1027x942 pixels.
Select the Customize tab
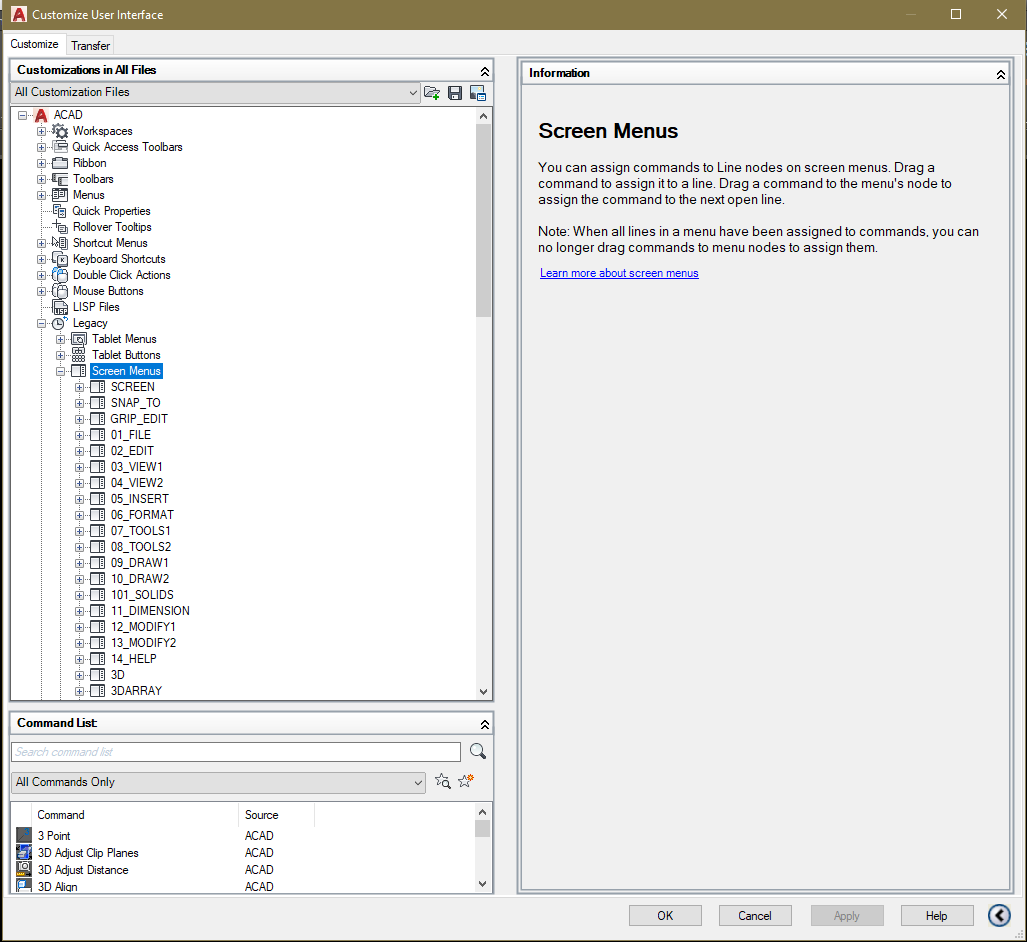(35, 44)
